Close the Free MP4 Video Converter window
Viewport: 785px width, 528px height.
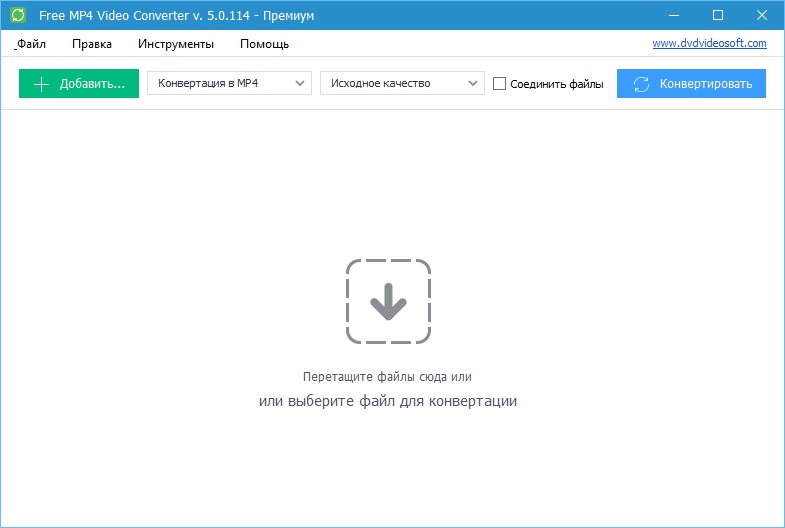pos(761,15)
